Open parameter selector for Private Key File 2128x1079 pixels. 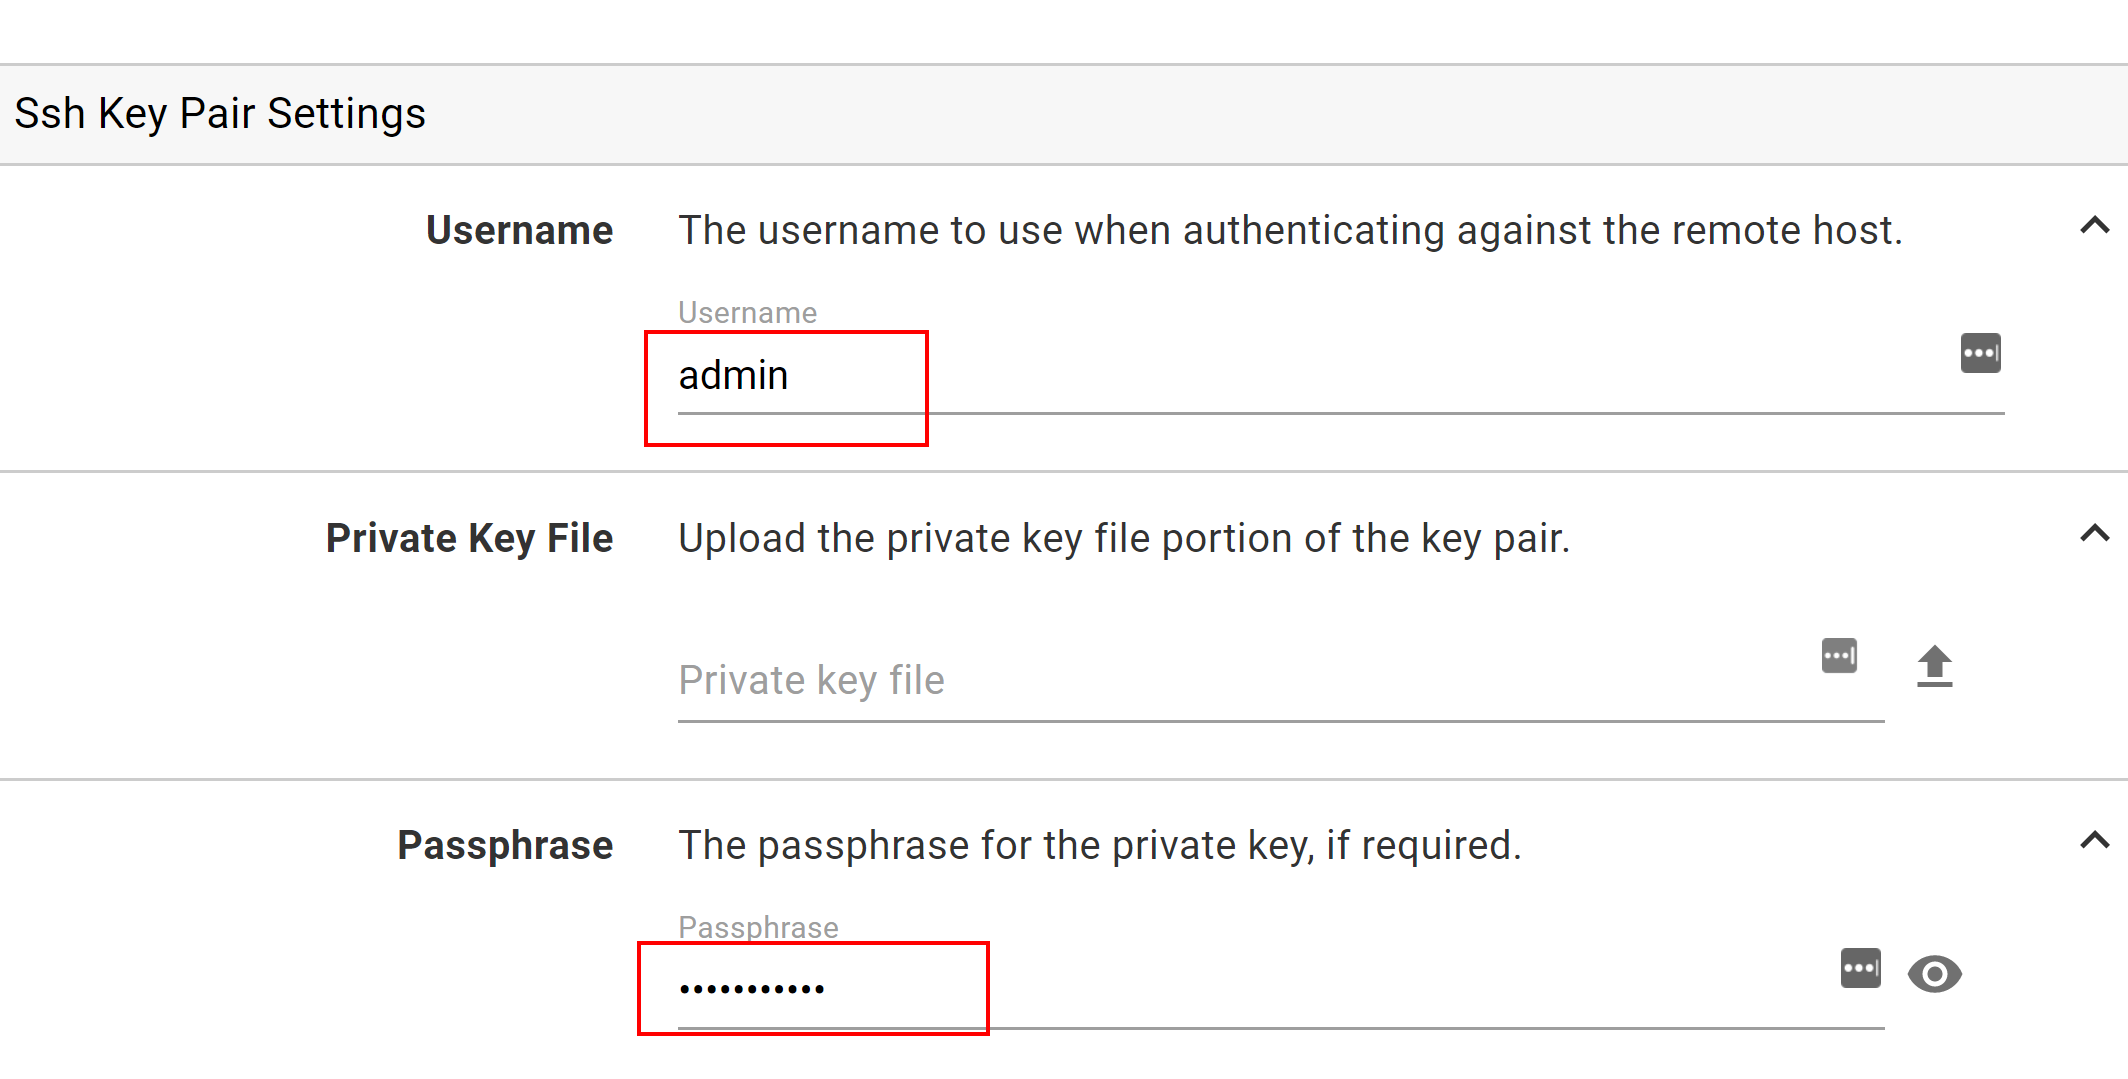coord(1839,655)
